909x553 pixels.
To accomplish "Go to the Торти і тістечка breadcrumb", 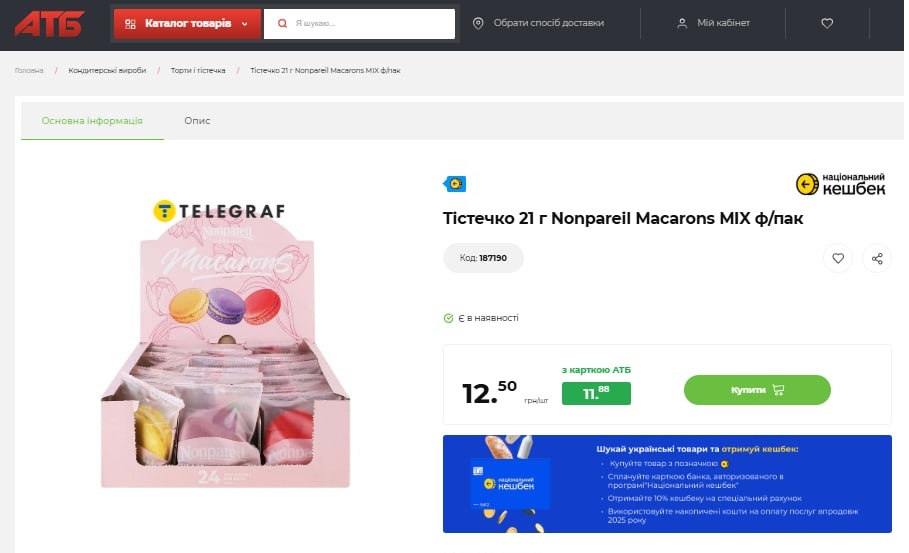I will (198, 70).
